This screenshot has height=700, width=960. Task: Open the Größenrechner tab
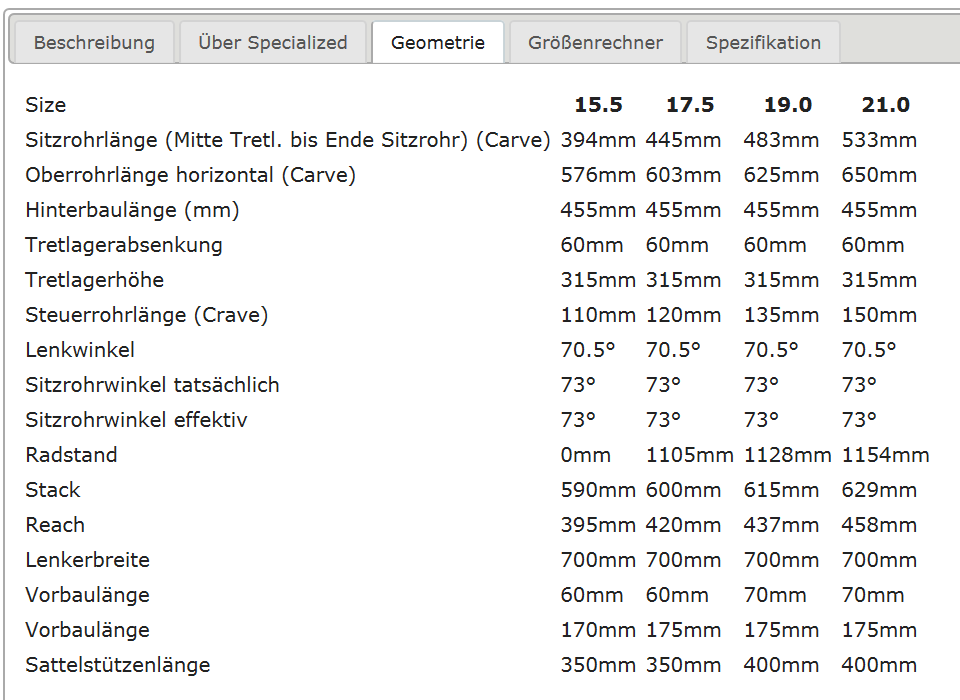pyautogui.click(x=595, y=43)
